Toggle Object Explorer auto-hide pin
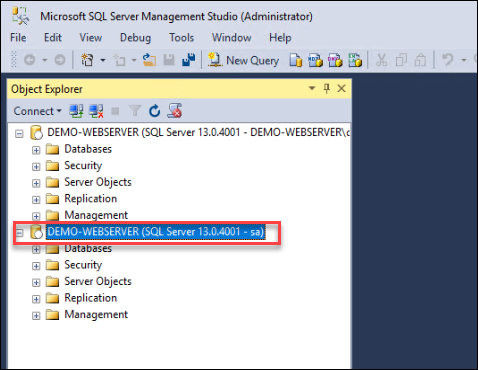The height and width of the screenshot is (370, 478). coord(327,88)
